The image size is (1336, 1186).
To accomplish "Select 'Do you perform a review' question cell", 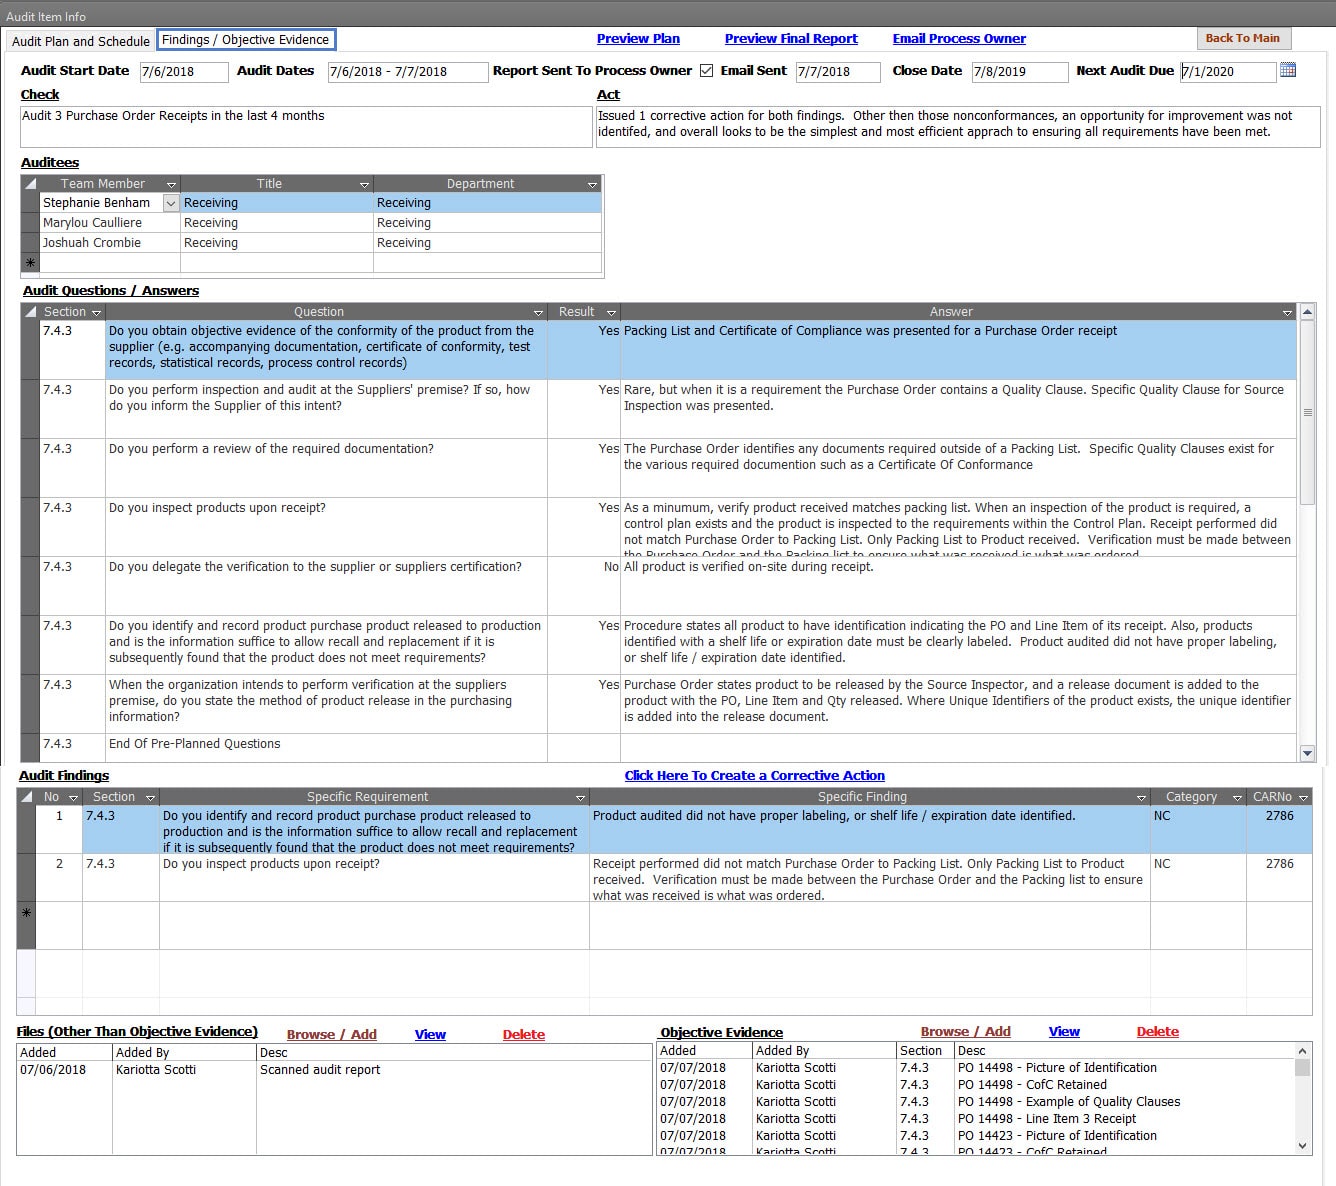I will click(326, 467).
